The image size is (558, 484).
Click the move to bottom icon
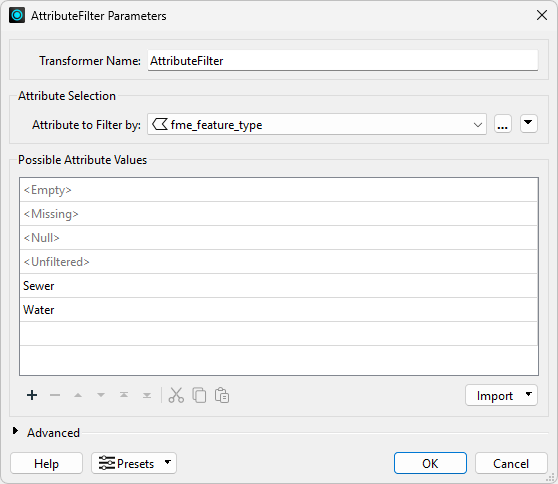point(147,395)
